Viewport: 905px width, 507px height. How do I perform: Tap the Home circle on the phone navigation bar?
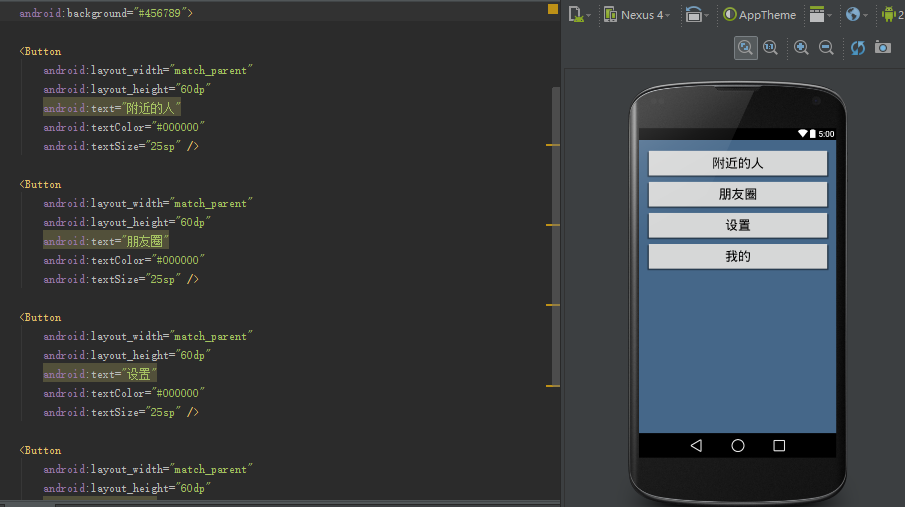click(738, 445)
